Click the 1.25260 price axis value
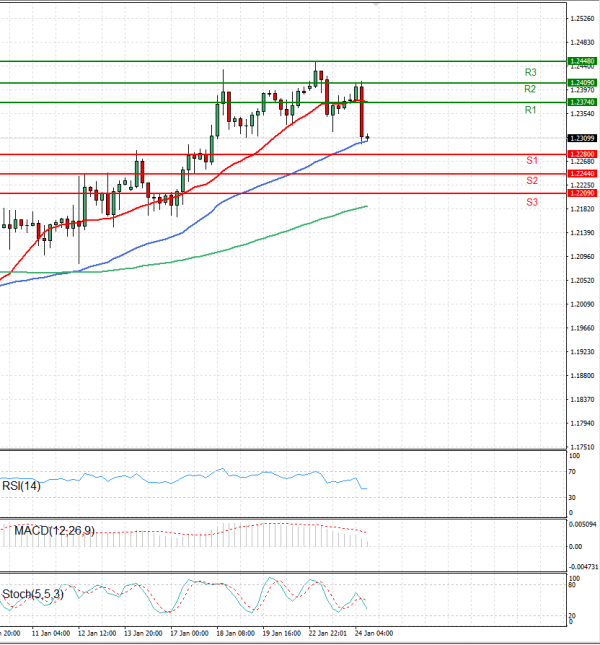The image size is (600, 645). click(x=583, y=19)
